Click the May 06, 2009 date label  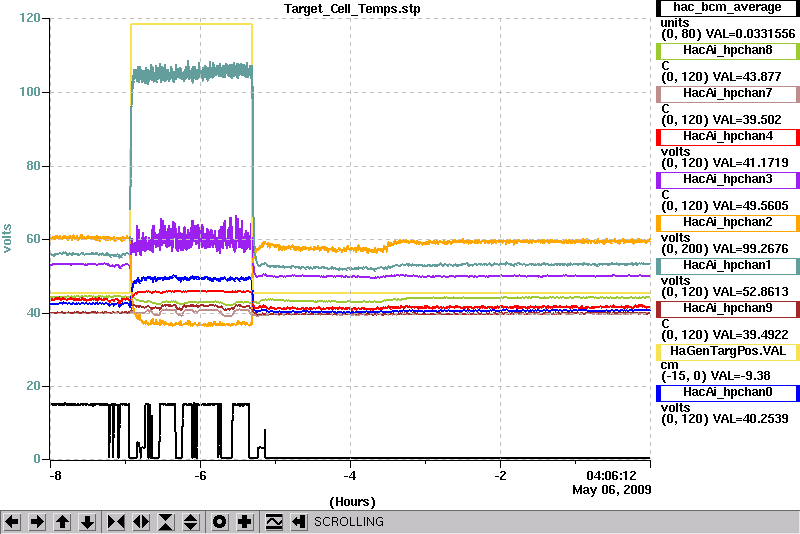point(612,490)
